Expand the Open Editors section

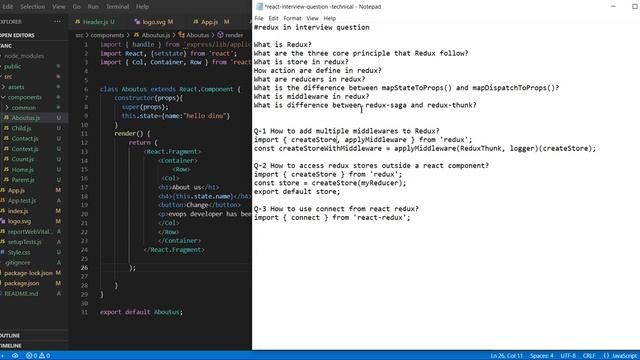coord(17,36)
